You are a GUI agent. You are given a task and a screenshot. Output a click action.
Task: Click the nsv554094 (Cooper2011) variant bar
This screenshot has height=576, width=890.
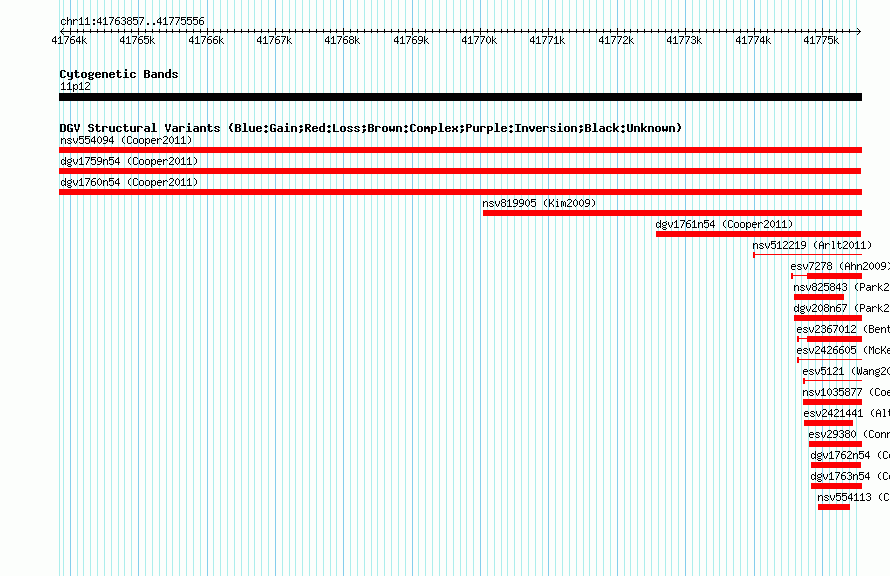(x=460, y=150)
